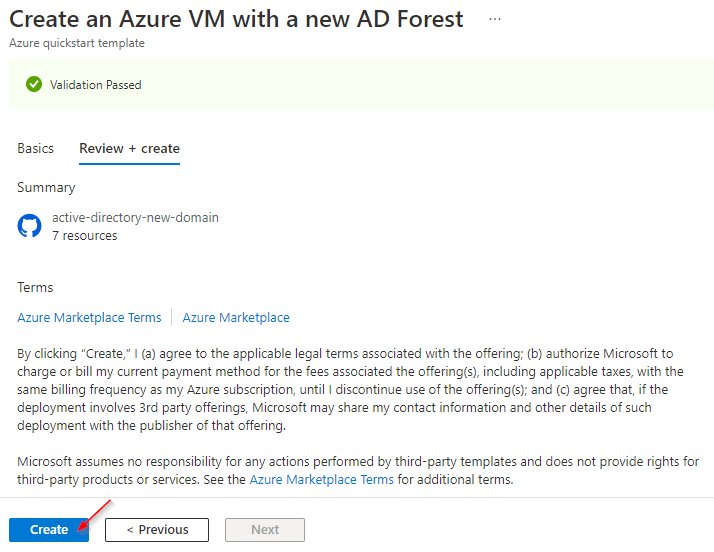The height and width of the screenshot is (552, 714).
Task: Click the Validation Passed message text
Action: [96, 85]
